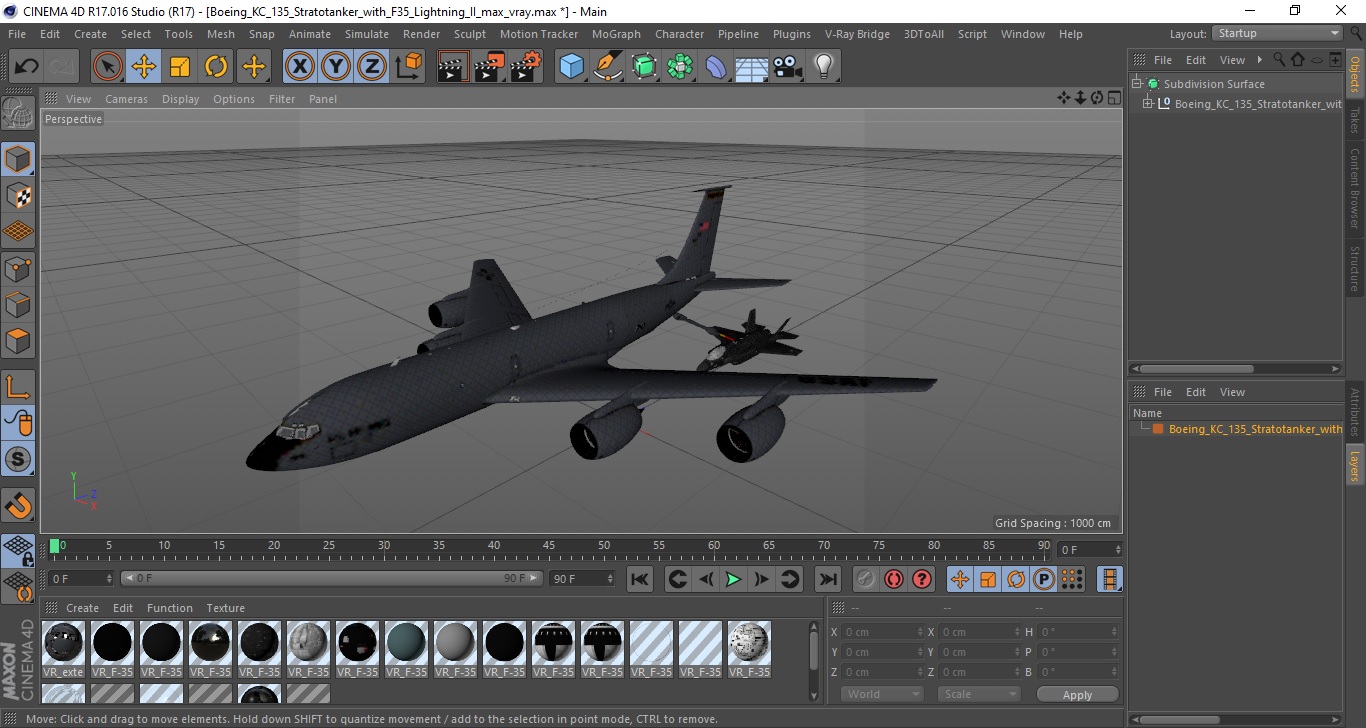Switch to Edges mode

coord(18,304)
